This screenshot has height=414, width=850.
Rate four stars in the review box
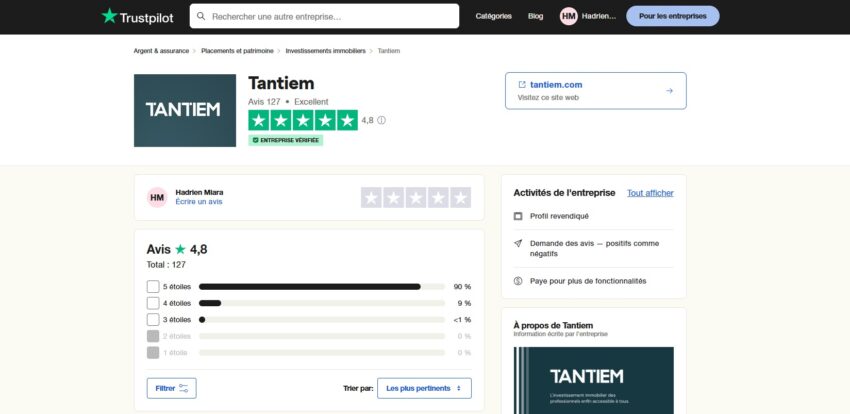coord(438,198)
